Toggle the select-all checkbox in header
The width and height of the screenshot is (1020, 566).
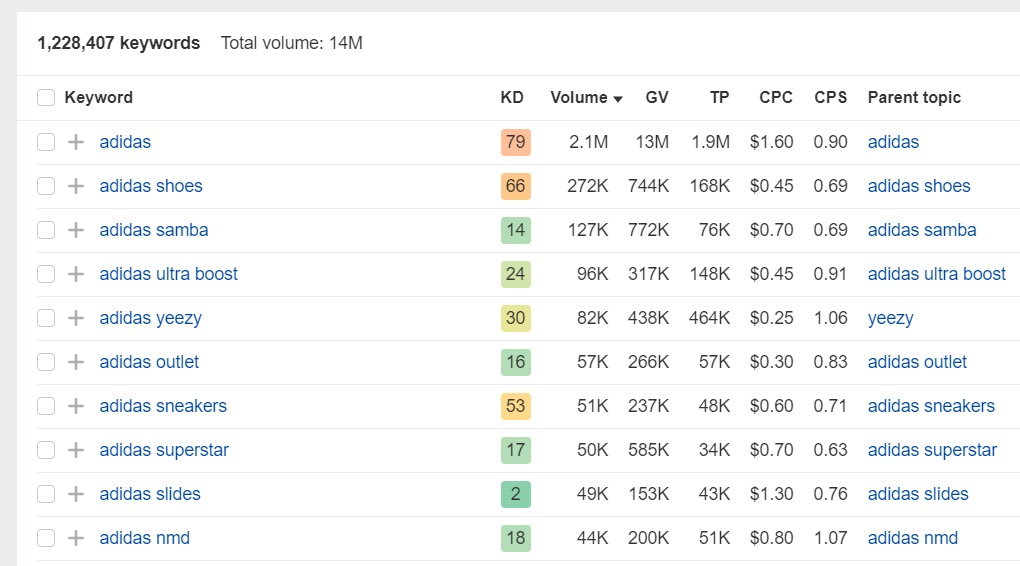coord(46,98)
